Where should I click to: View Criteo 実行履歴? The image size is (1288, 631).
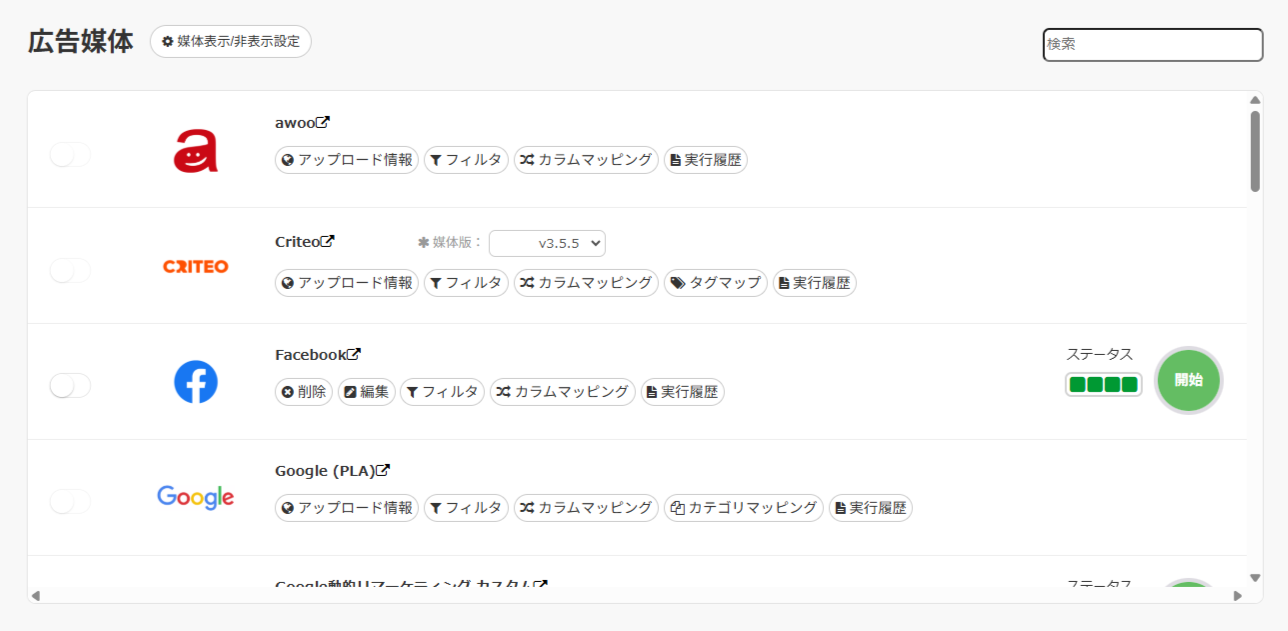point(815,283)
